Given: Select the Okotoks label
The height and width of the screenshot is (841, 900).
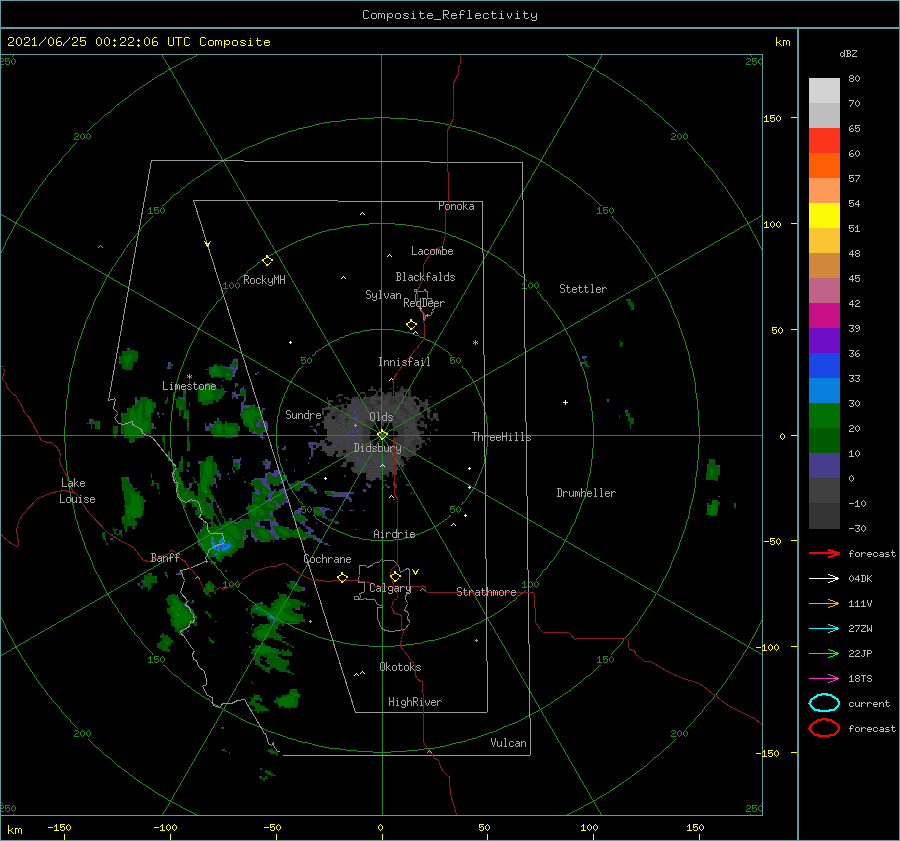Looking at the screenshot, I should pyautogui.click(x=400, y=667).
